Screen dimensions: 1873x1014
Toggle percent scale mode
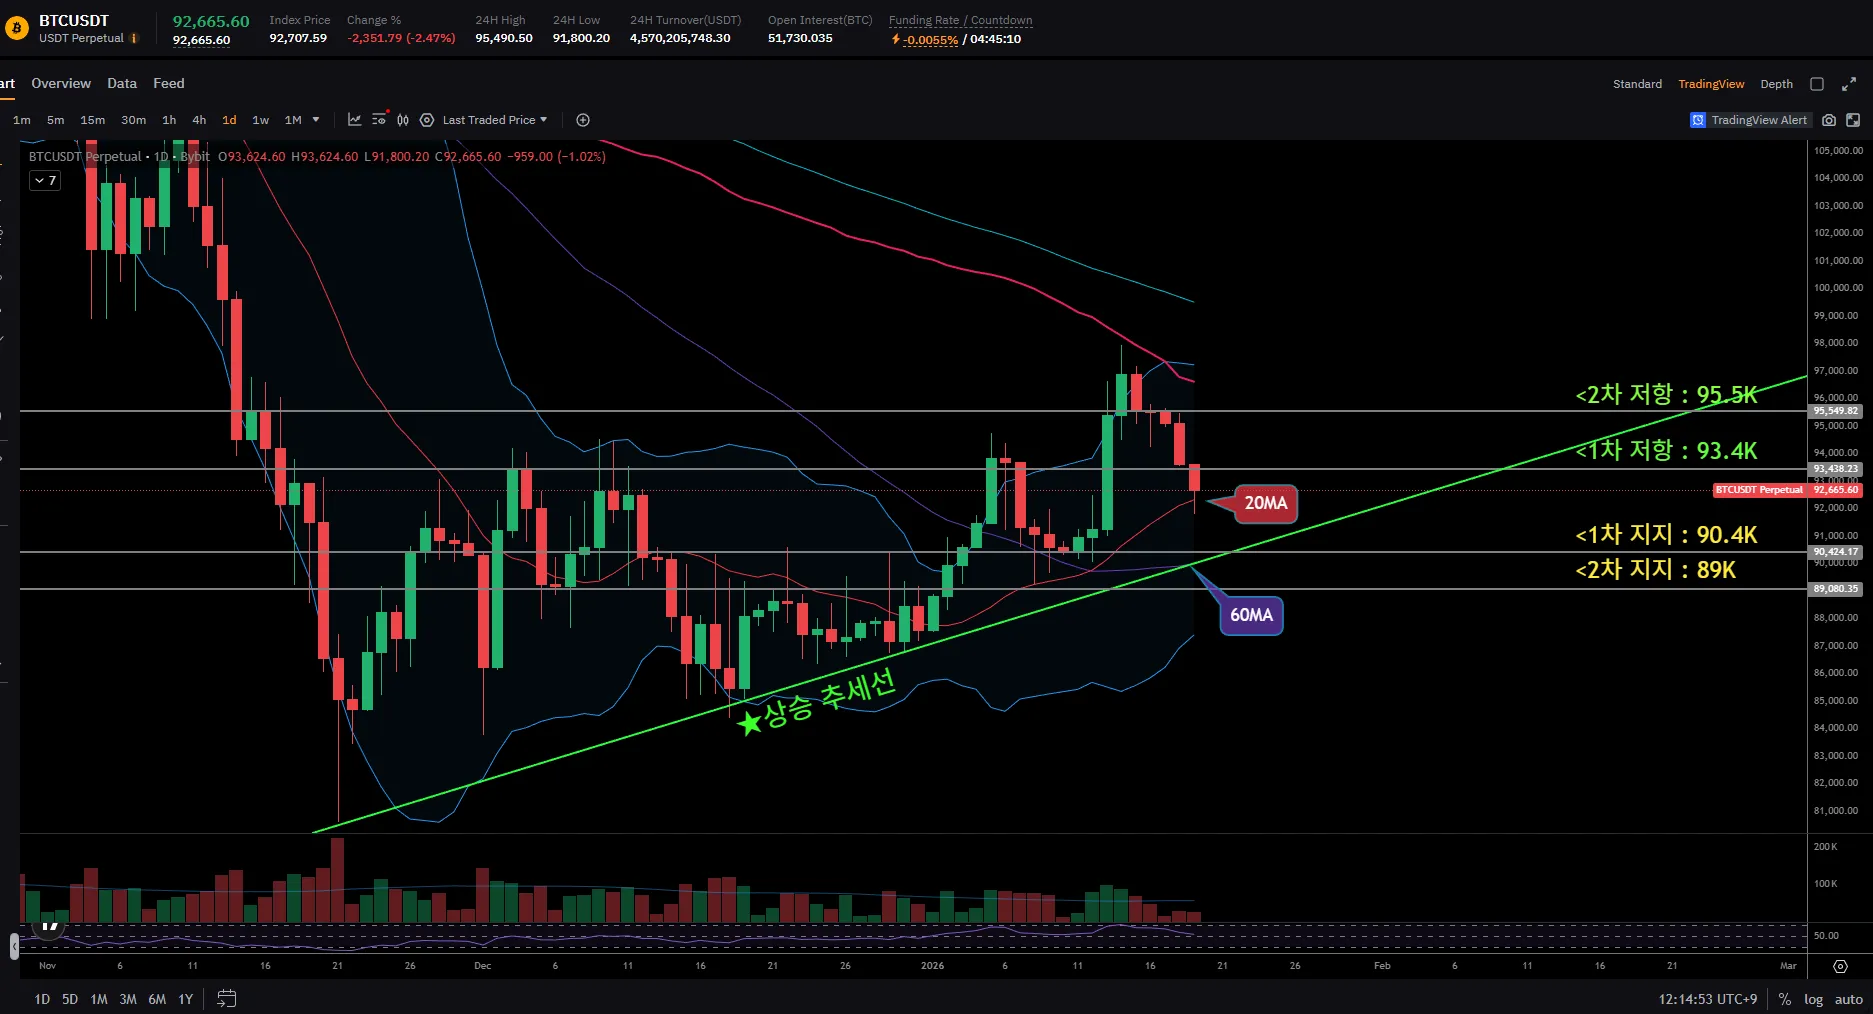[1785, 999]
